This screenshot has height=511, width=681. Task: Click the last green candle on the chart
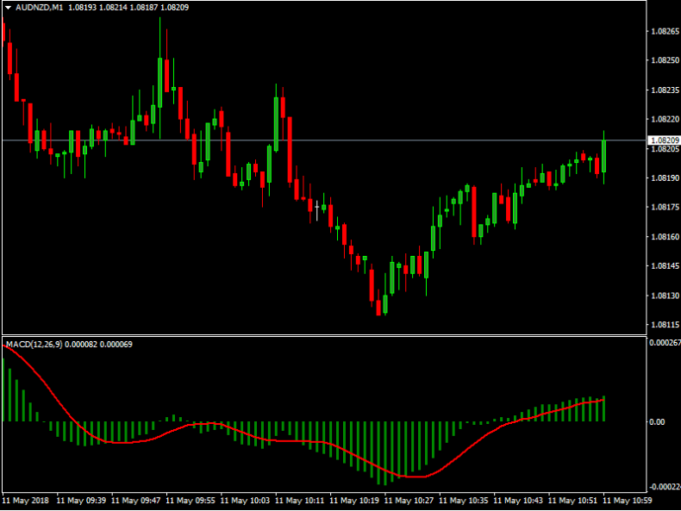click(604, 155)
